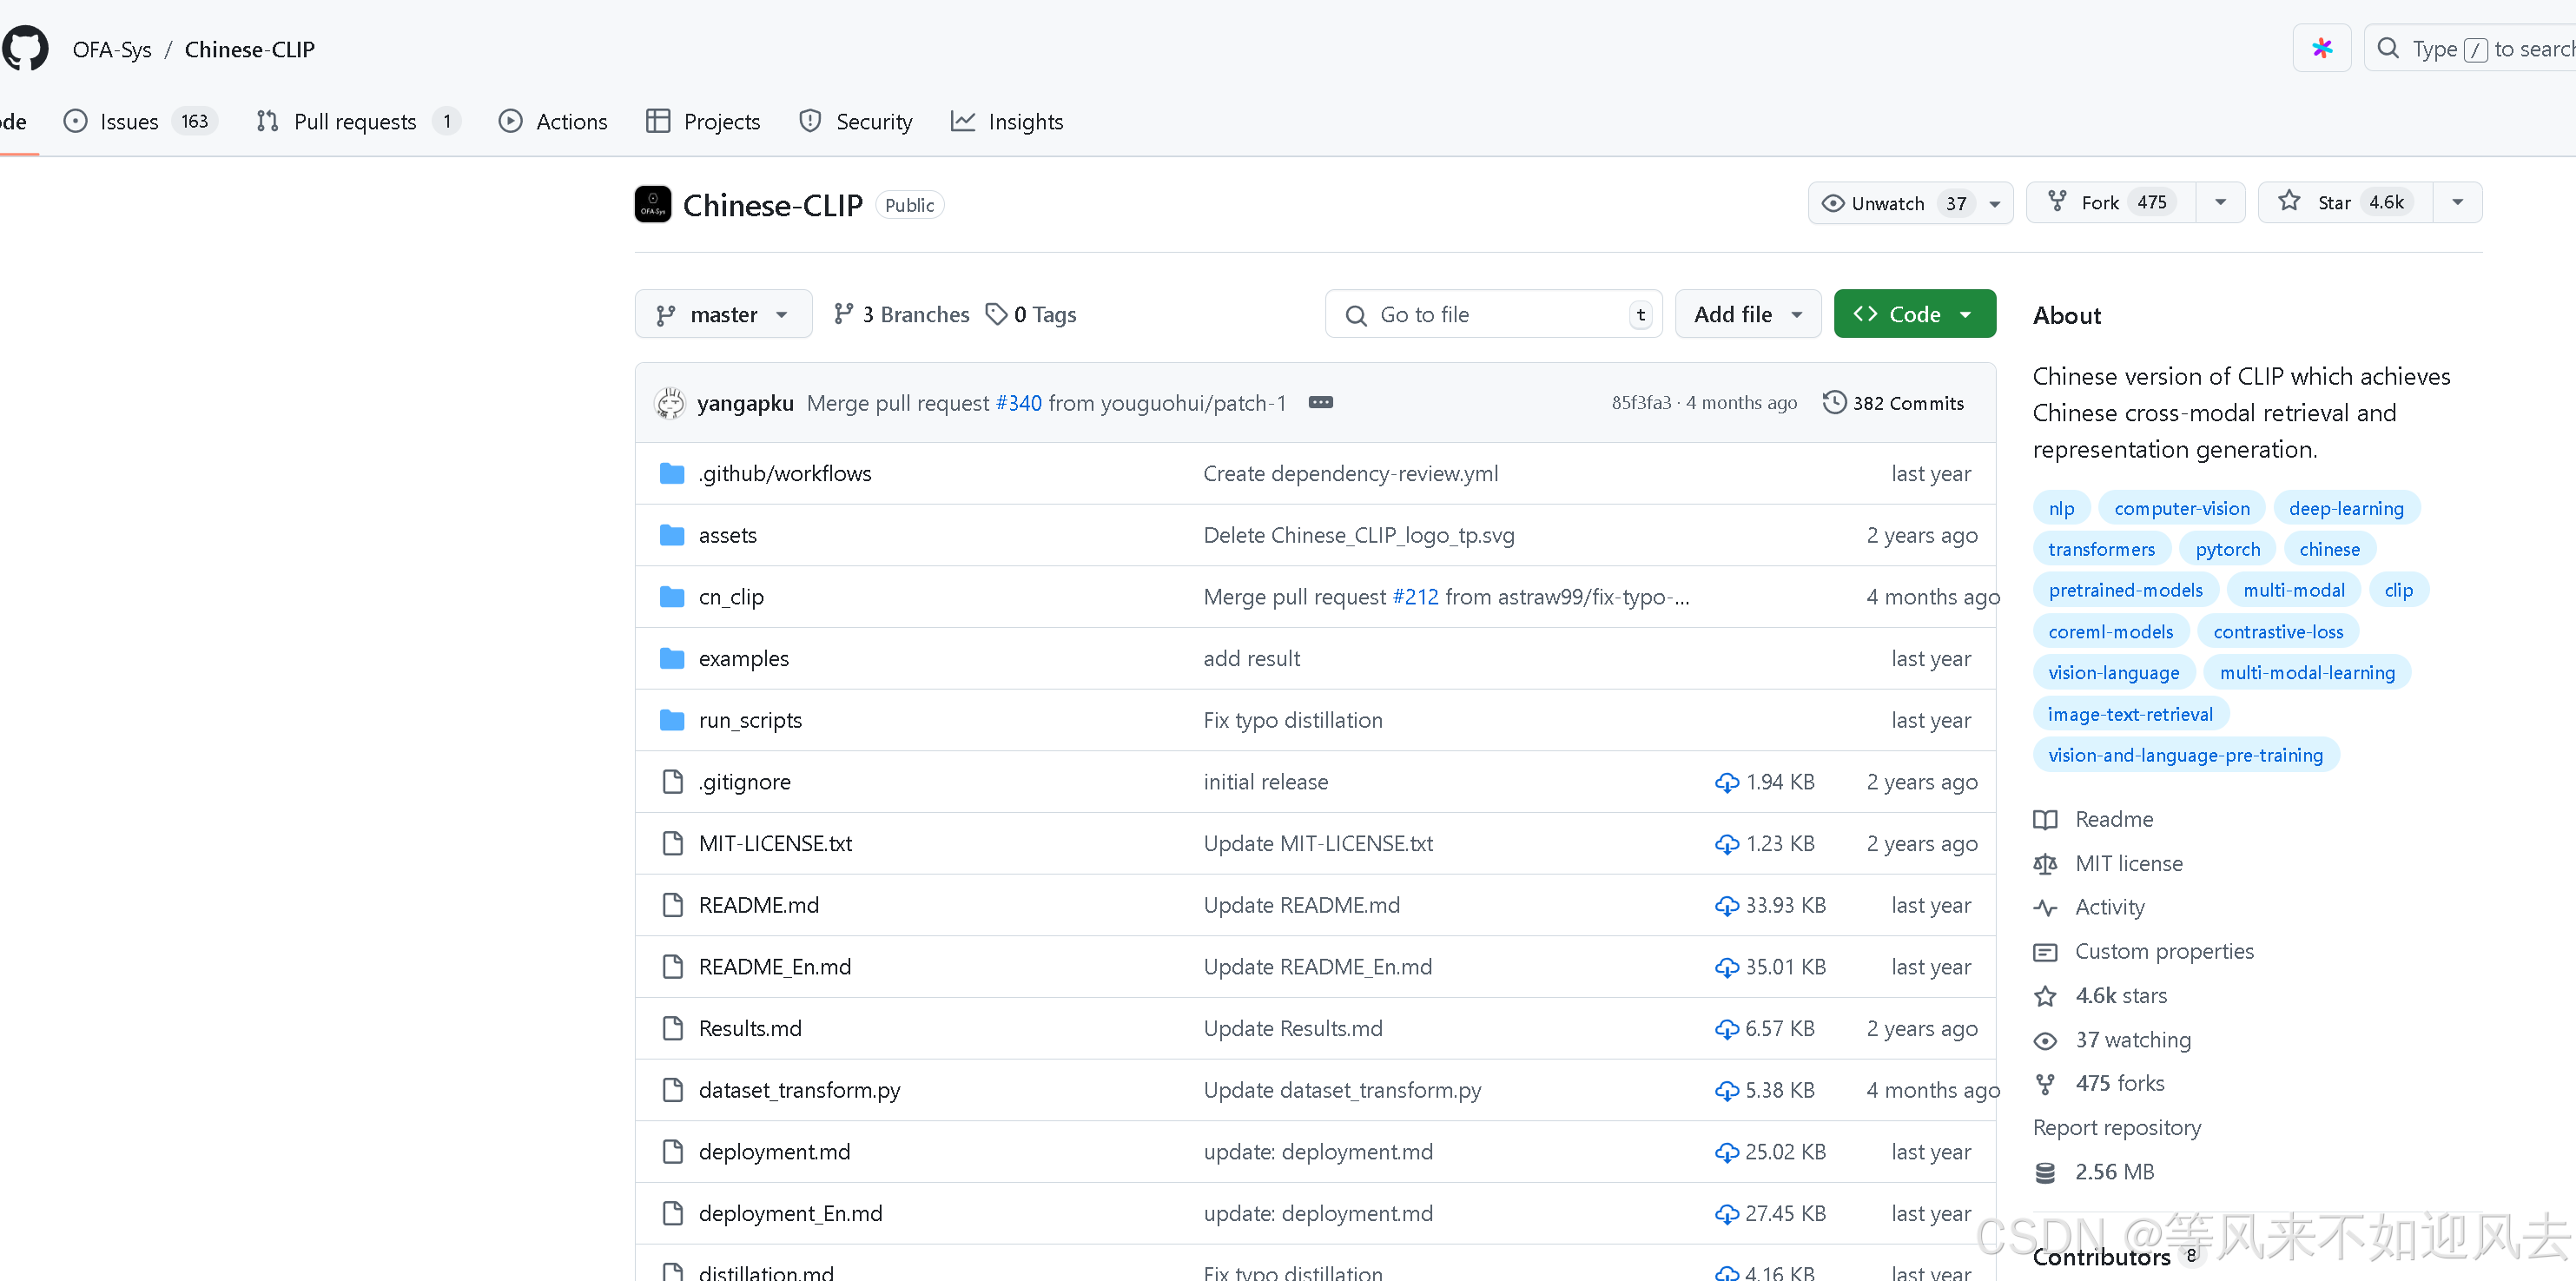Switch to the Security tab
Viewport: 2576px width, 1281px height.
[856, 121]
